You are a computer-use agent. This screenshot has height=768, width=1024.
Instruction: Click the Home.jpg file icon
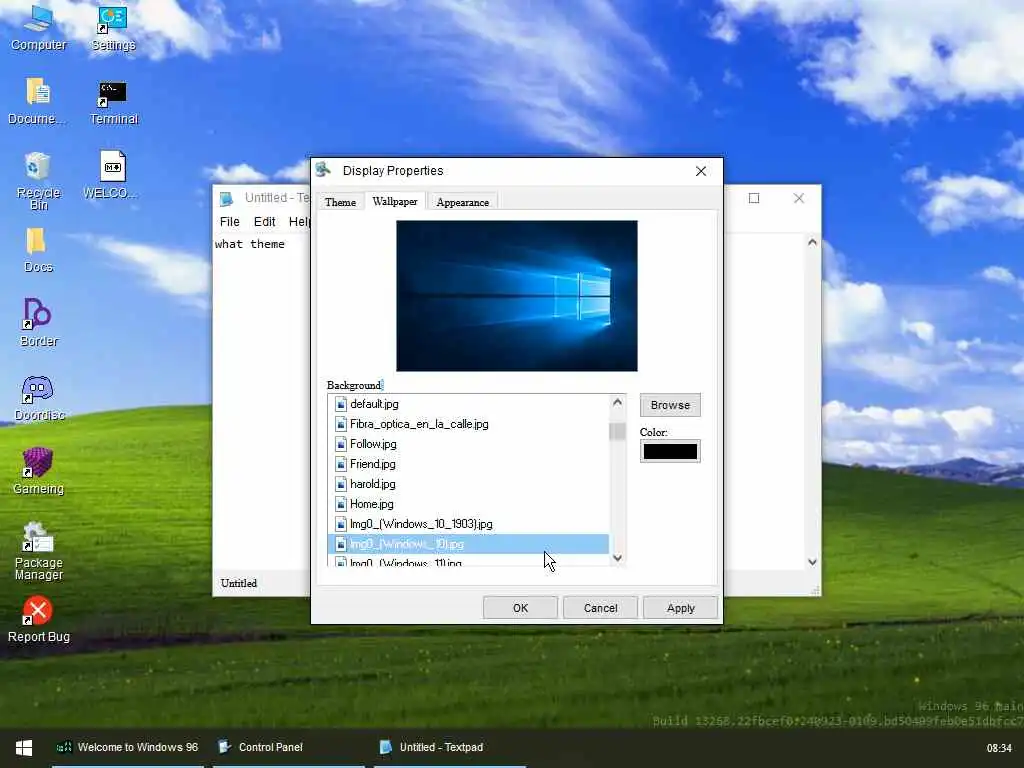[340, 504]
